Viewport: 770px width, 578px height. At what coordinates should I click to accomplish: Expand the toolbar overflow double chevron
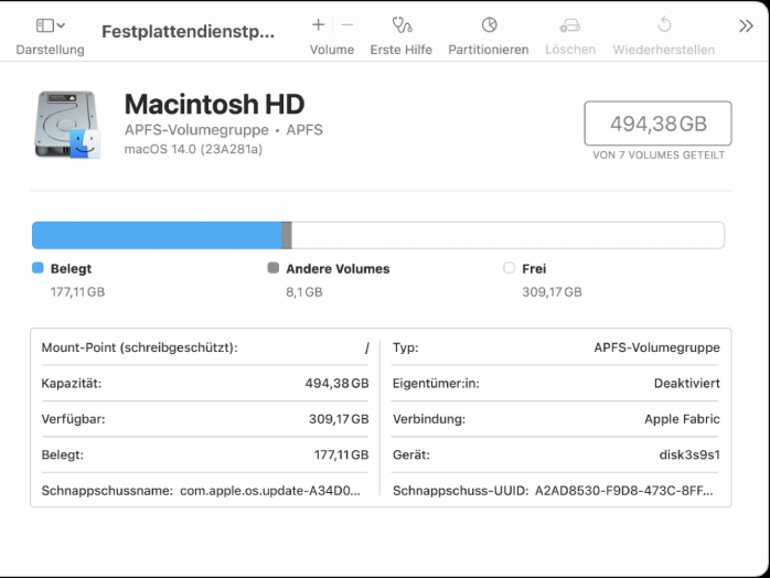(746, 26)
